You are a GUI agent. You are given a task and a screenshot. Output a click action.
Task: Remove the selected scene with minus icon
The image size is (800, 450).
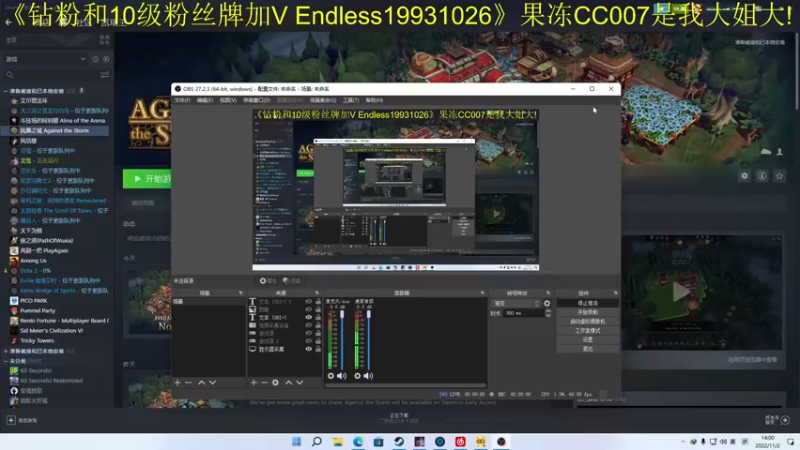188,383
